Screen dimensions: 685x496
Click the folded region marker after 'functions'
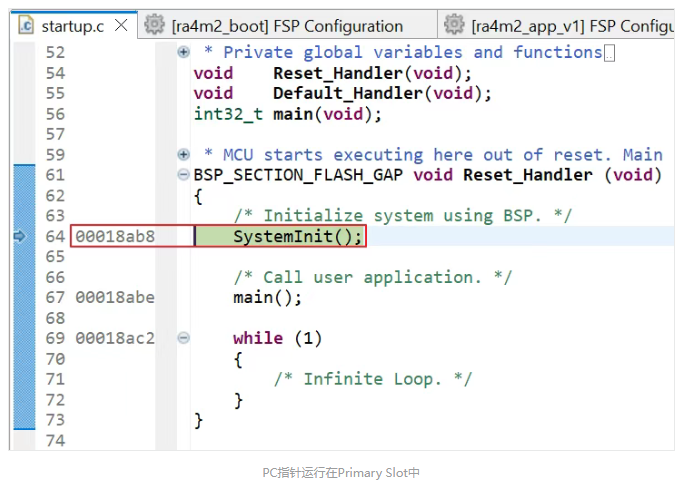tap(609, 53)
